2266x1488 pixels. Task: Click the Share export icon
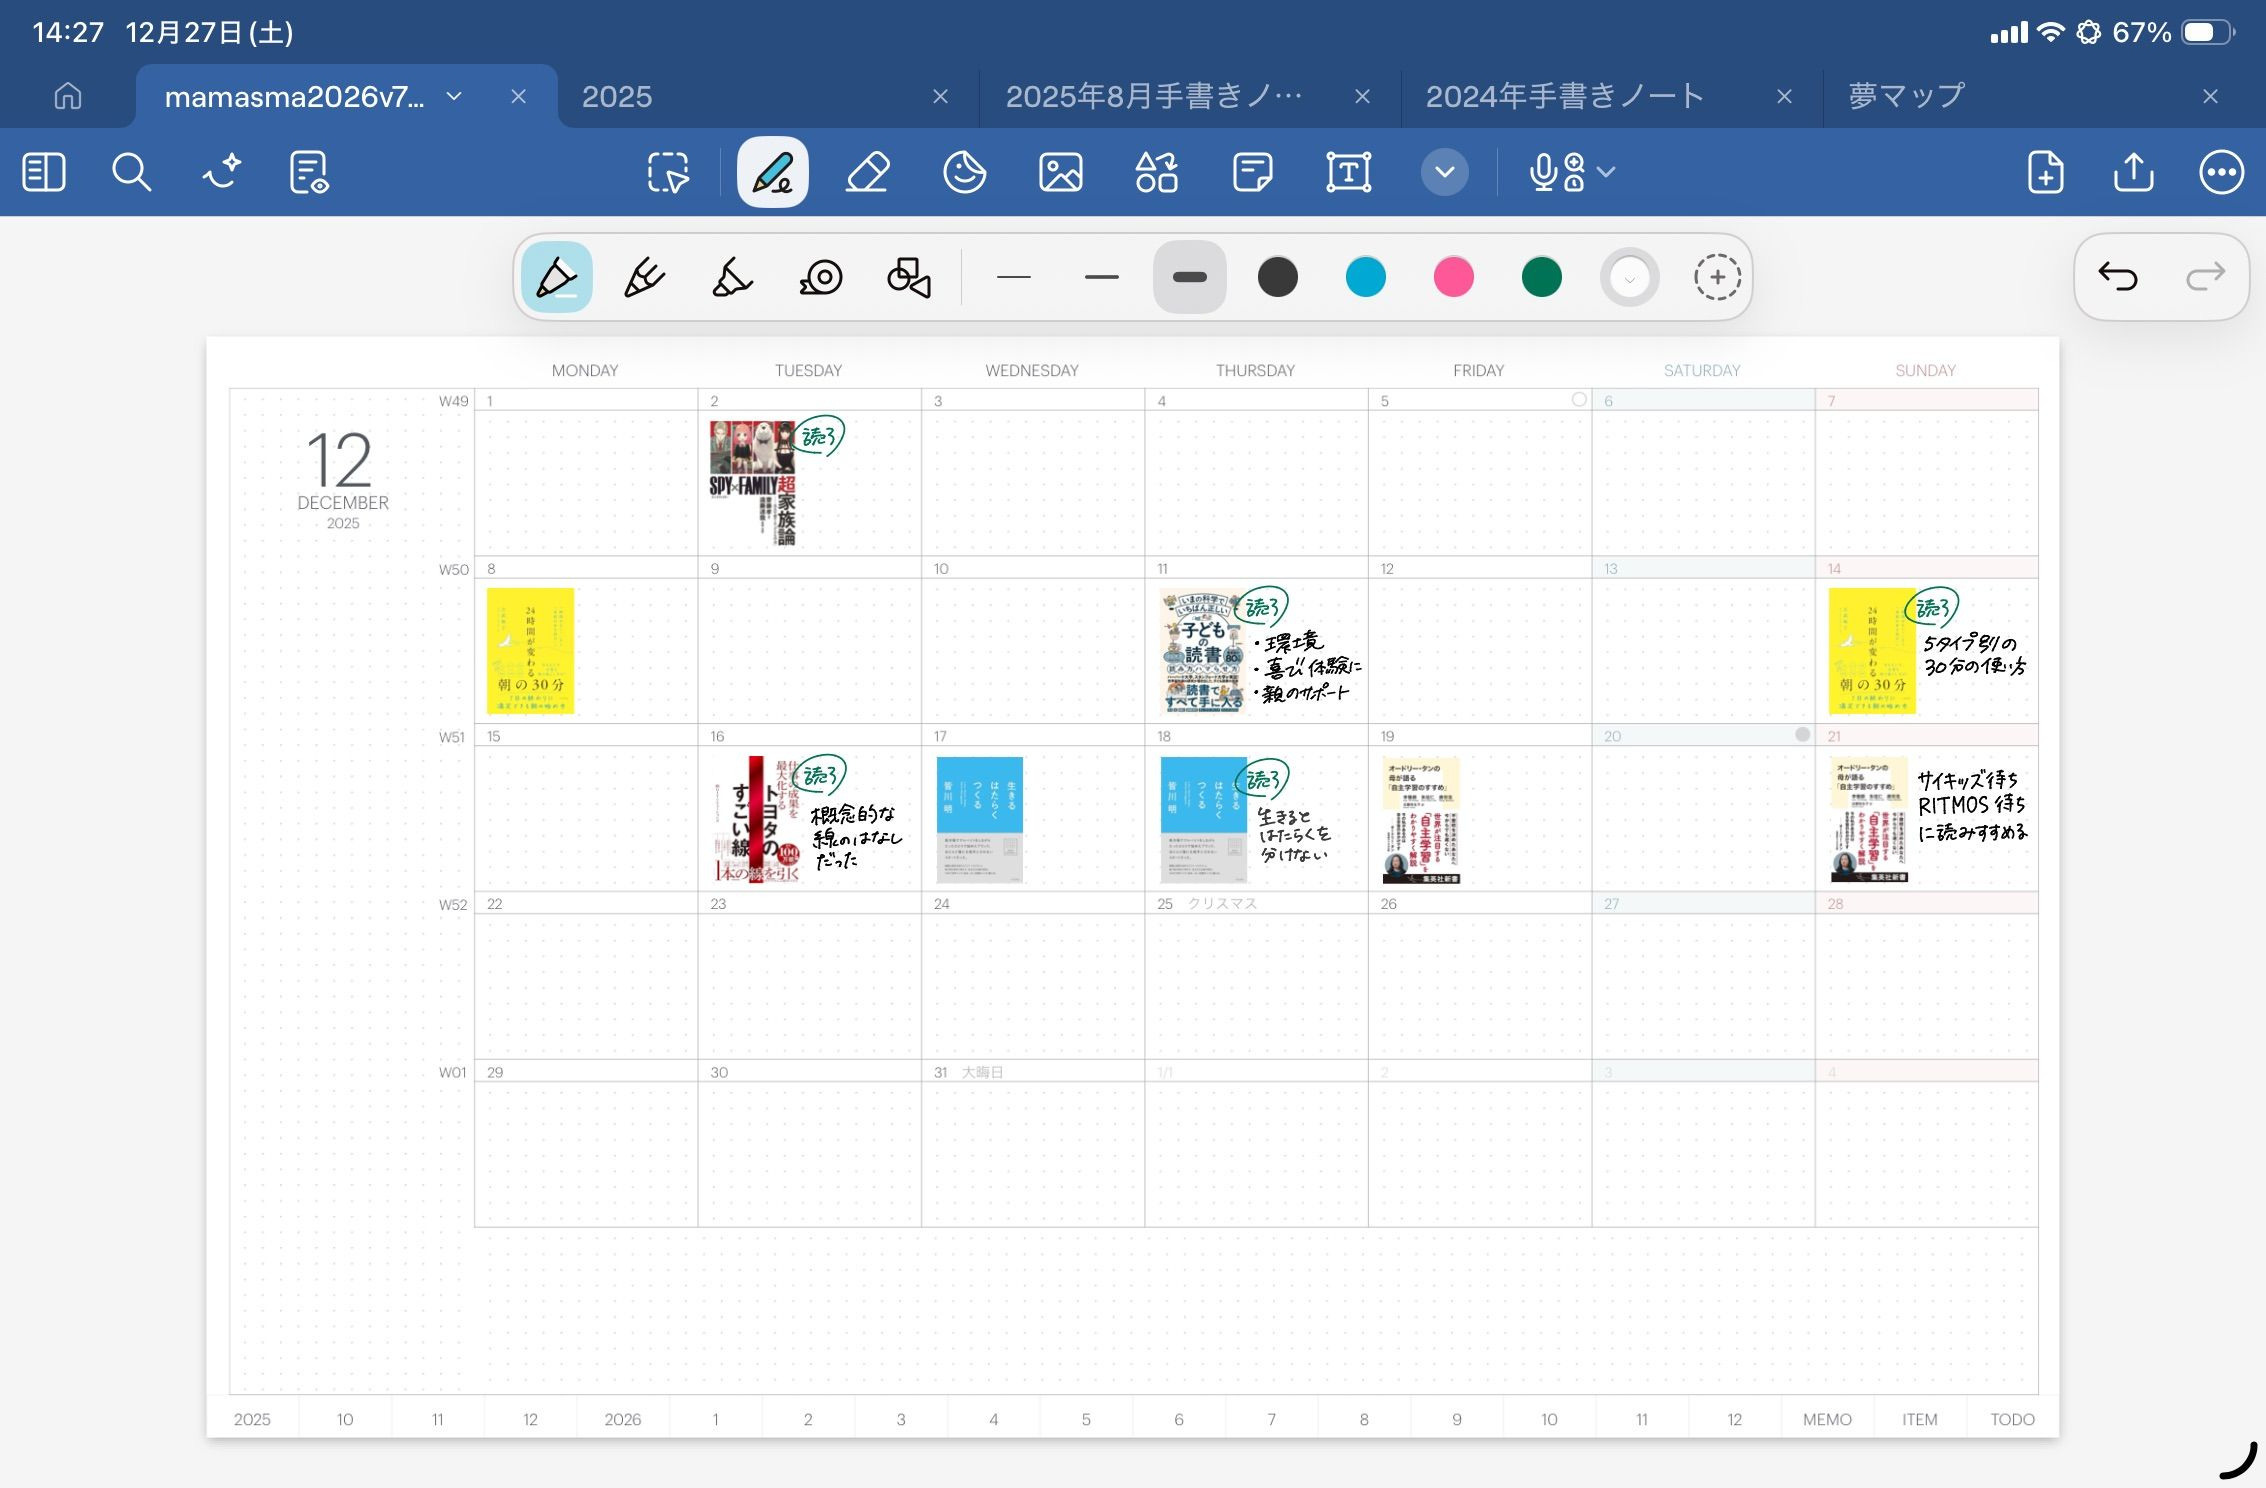click(x=2133, y=172)
